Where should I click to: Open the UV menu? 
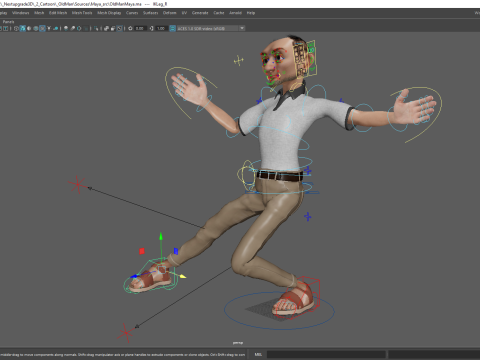click(x=184, y=13)
